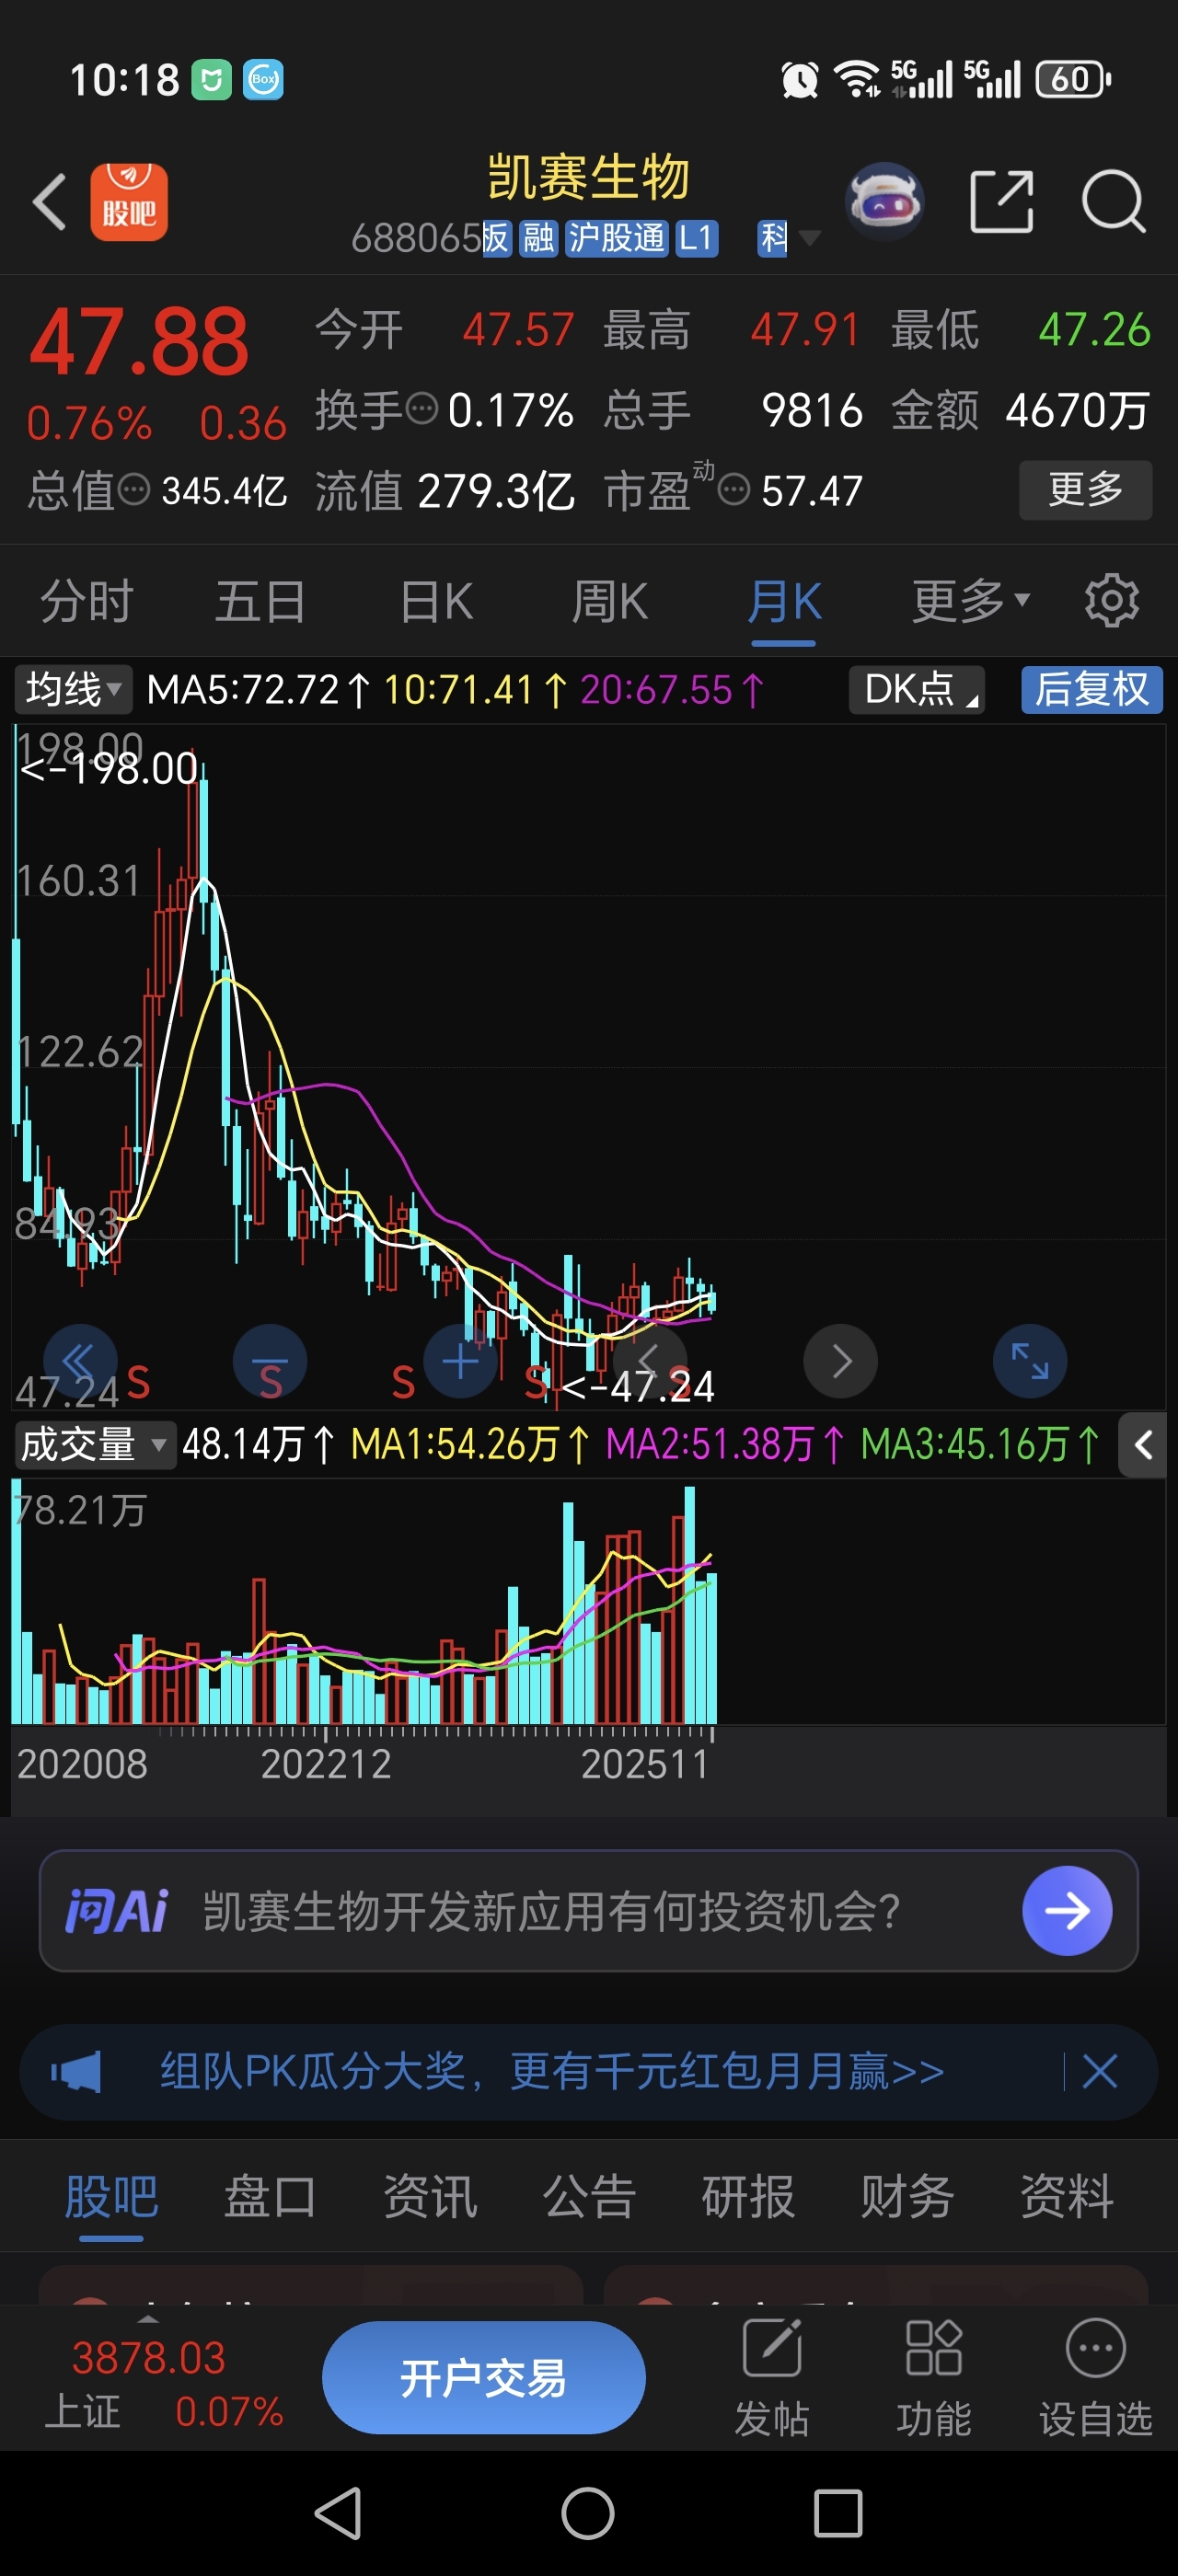Tap the 换手 info smiley icon
Screen dimensions: 1178x2576
click(422, 409)
